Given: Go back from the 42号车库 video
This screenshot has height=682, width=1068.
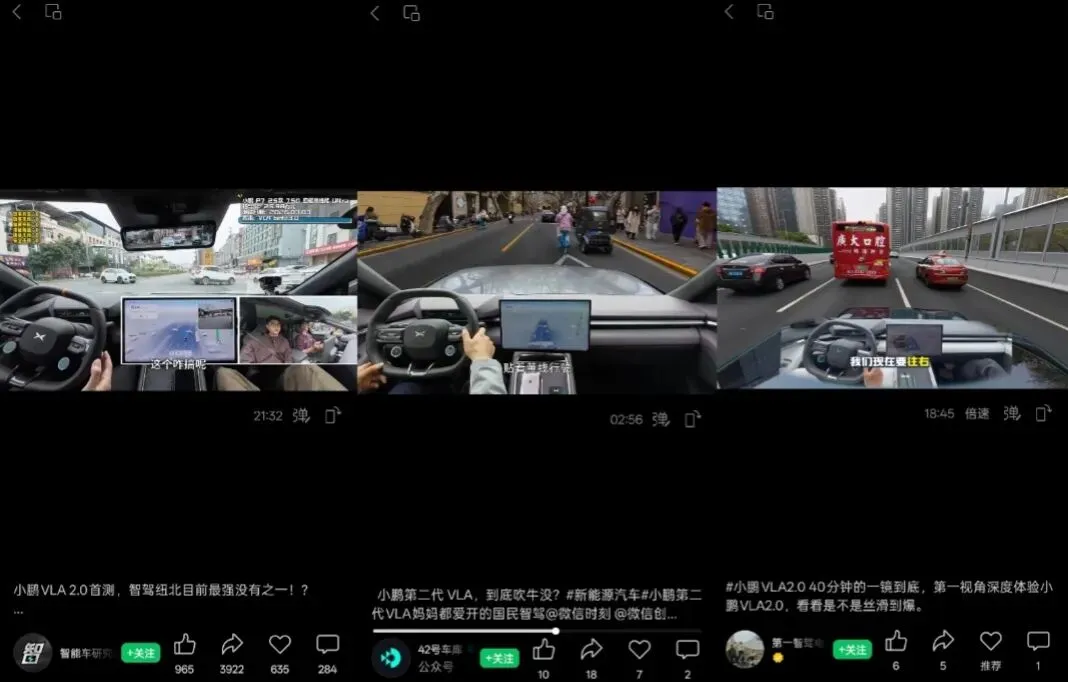Looking at the screenshot, I should coord(375,13).
